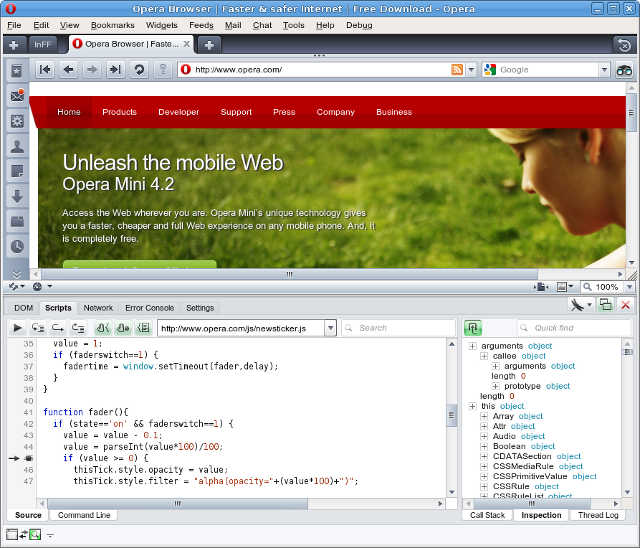640x548 pixels.
Task: Switch to the Error Console tab
Action: coord(149,308)
